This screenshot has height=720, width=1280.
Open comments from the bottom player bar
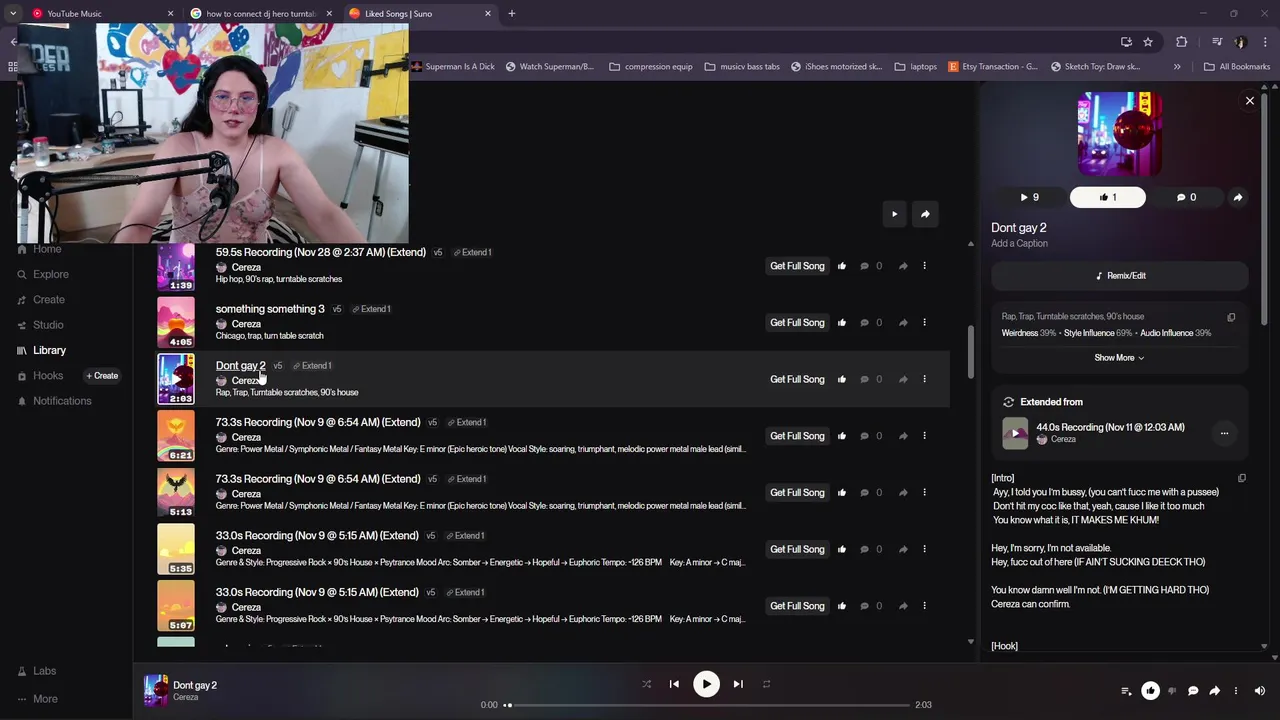[1193, 691]
